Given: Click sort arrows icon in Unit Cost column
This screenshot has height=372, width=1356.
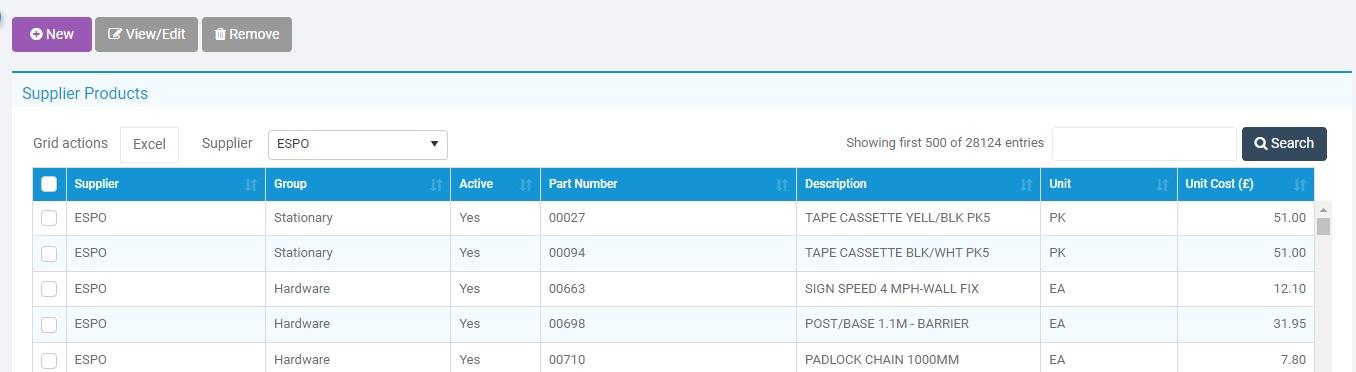Looking at the screenshot, I should click(1300, 185).
